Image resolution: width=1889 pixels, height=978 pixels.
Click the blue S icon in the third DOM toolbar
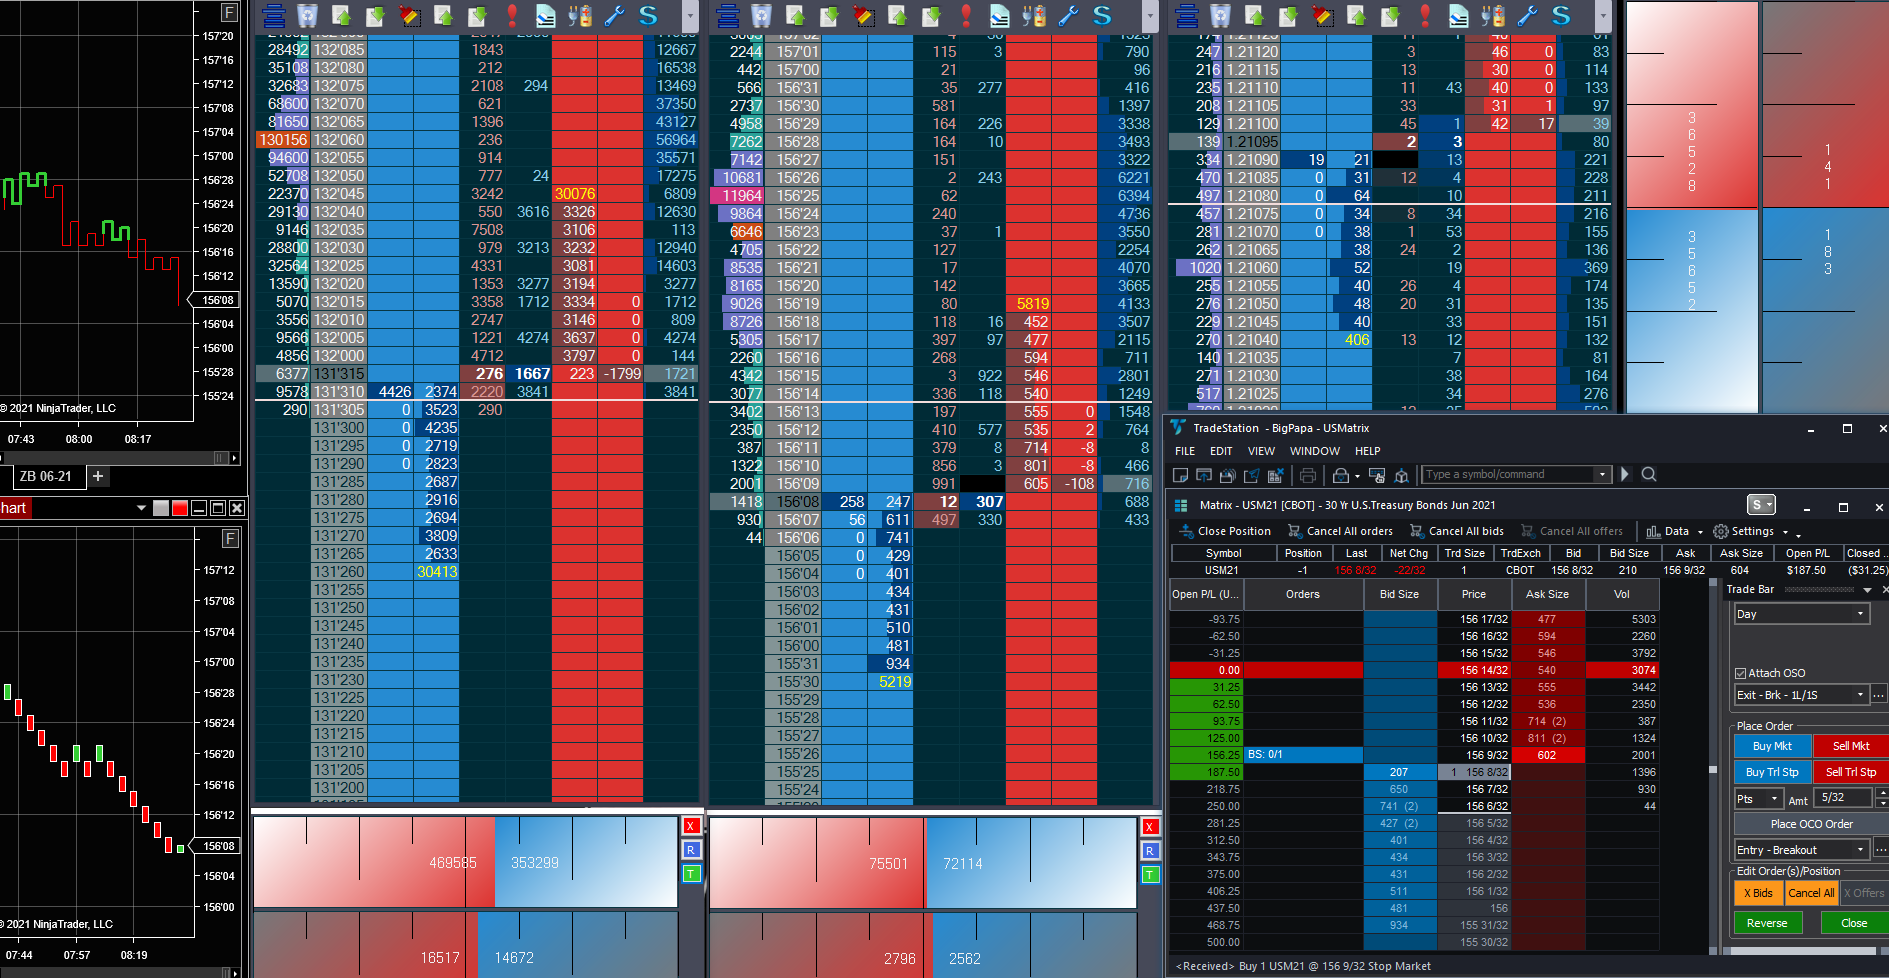click(1561, 15)
